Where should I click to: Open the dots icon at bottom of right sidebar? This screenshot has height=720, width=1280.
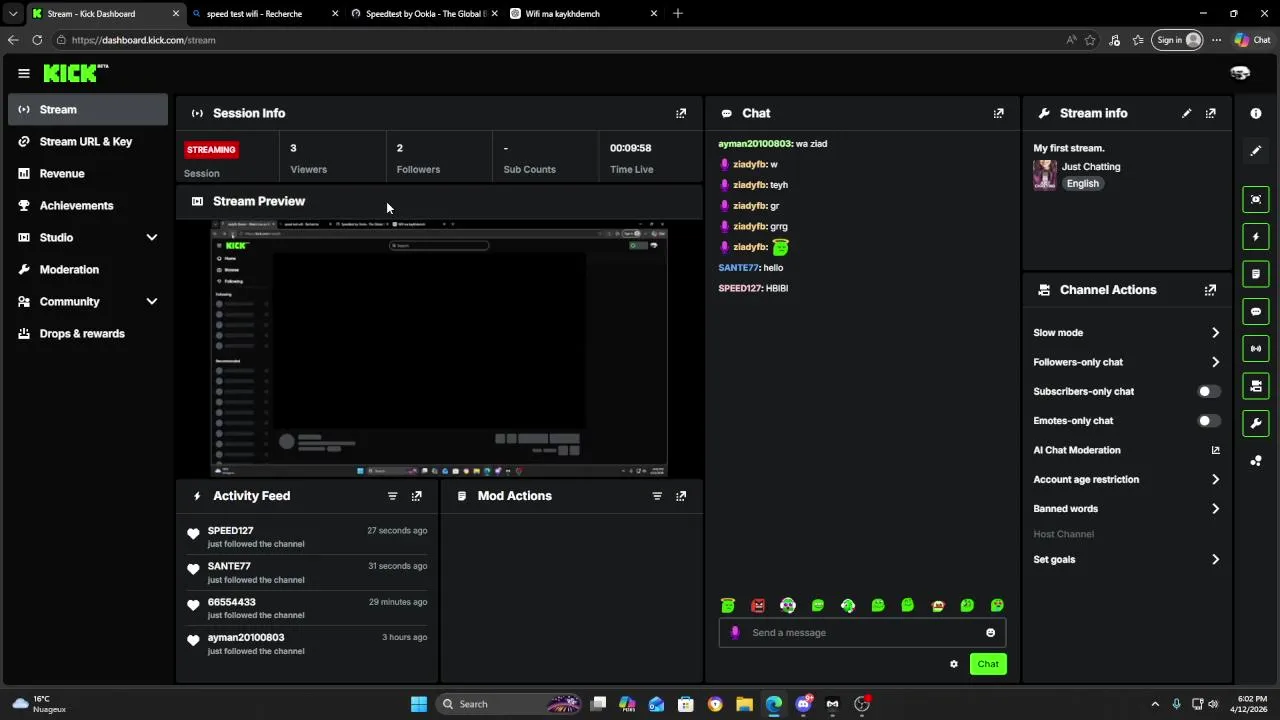(1256, 461)
